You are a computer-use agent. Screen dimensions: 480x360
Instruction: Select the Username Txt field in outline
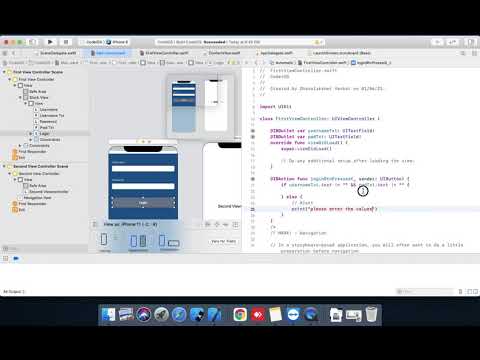[52, 115]
